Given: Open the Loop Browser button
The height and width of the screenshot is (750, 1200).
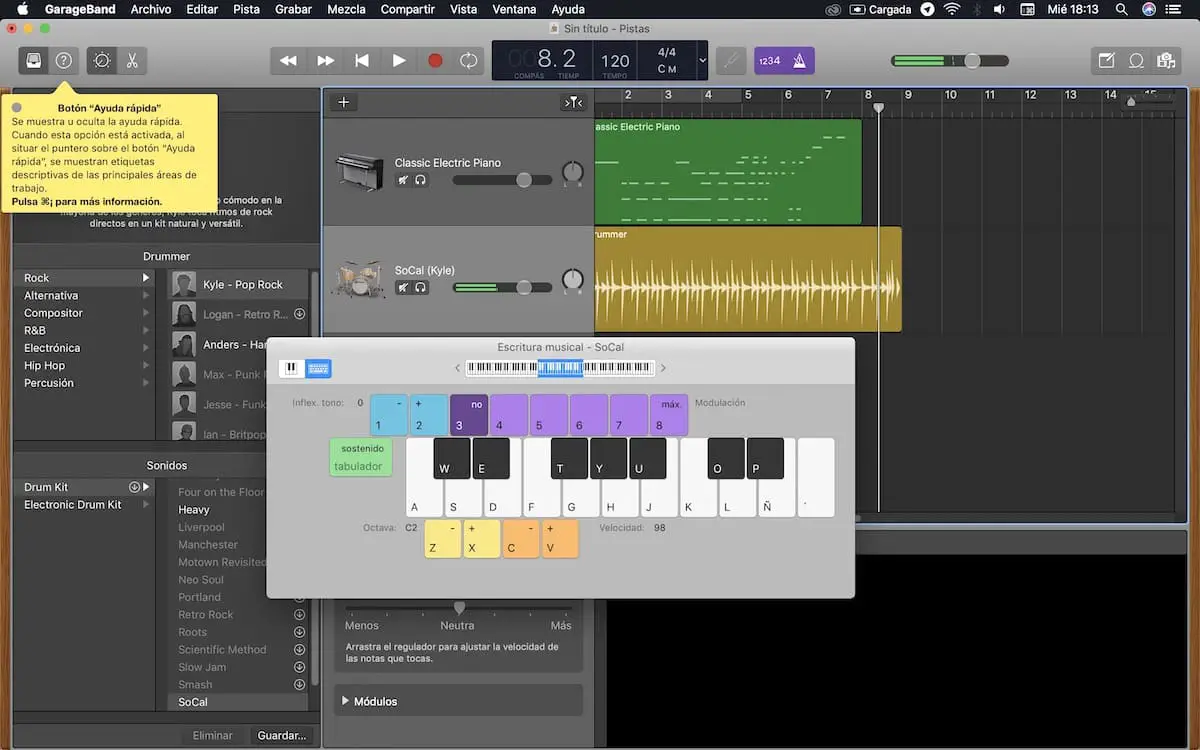Looking at the screenshot, I should pyautogui.click(x=1136, y=61).
